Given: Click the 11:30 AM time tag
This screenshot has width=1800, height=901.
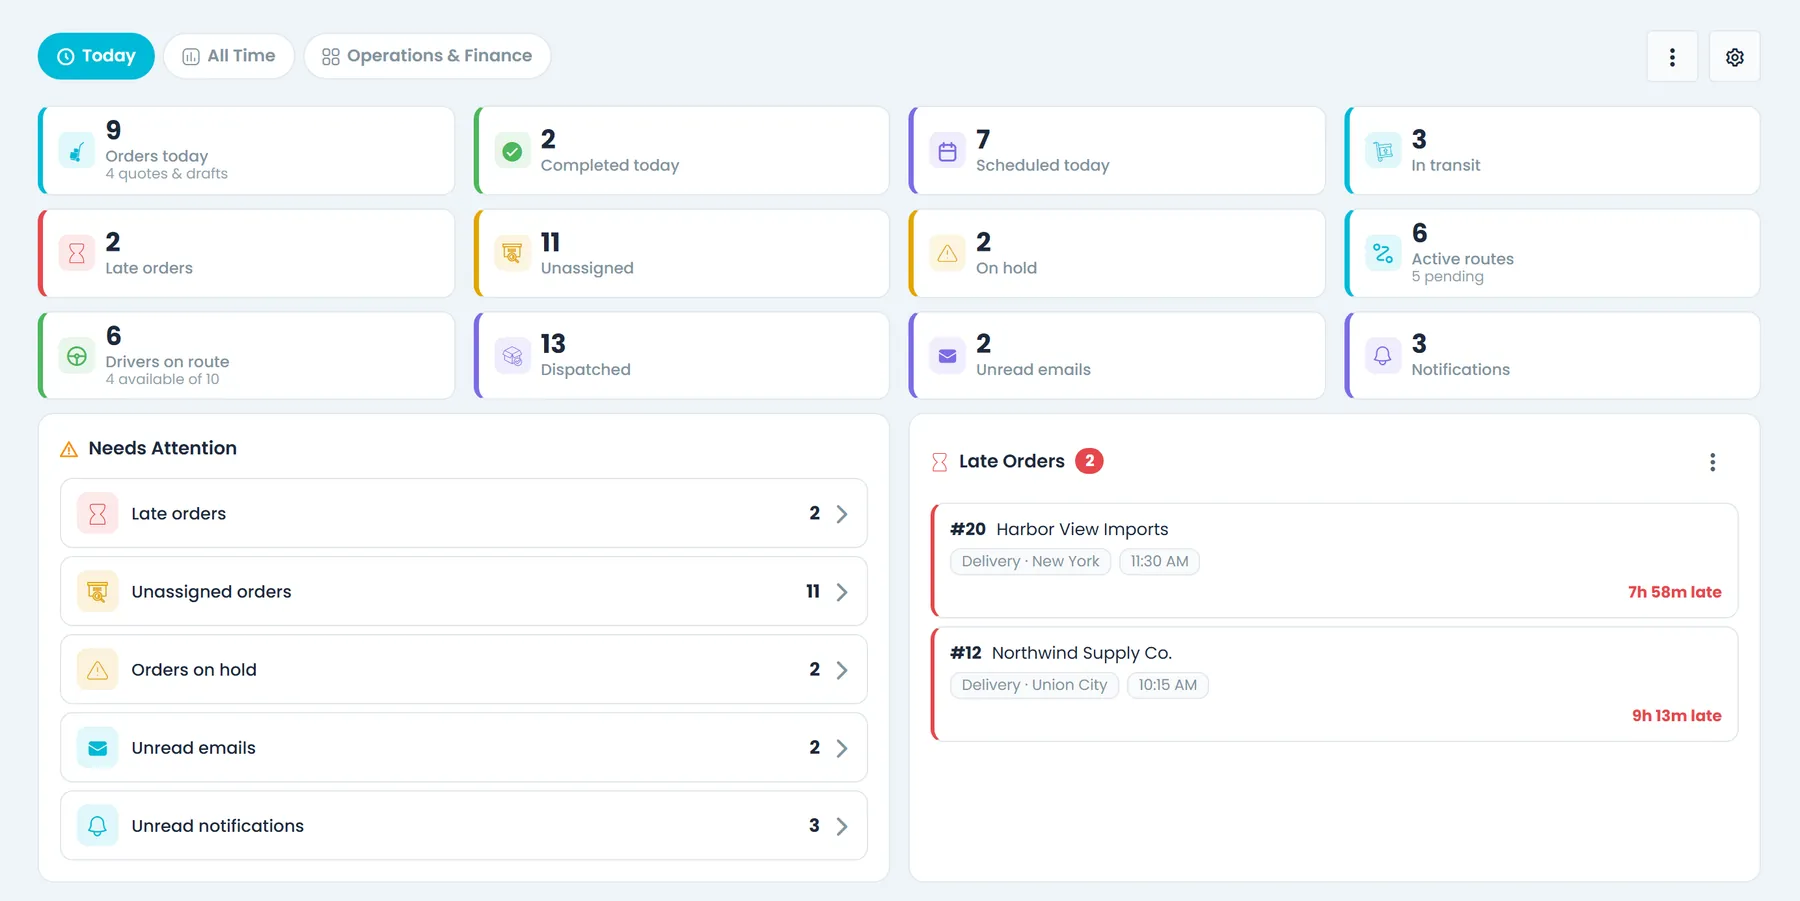Looking at the screenshot, I should point(1159,562).
